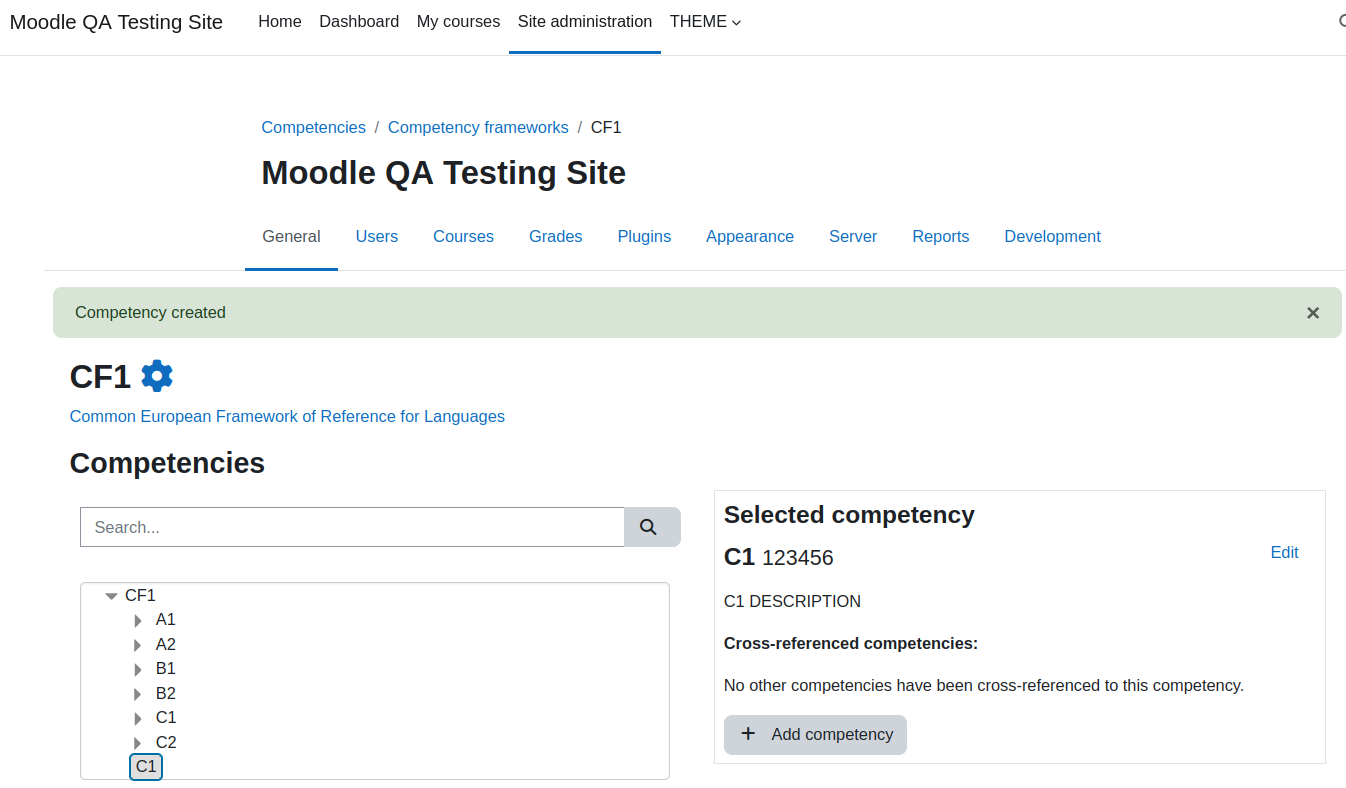Switch to the Plugins tab
Viewport: 1346px width, 788px height.
pos(644,237)
